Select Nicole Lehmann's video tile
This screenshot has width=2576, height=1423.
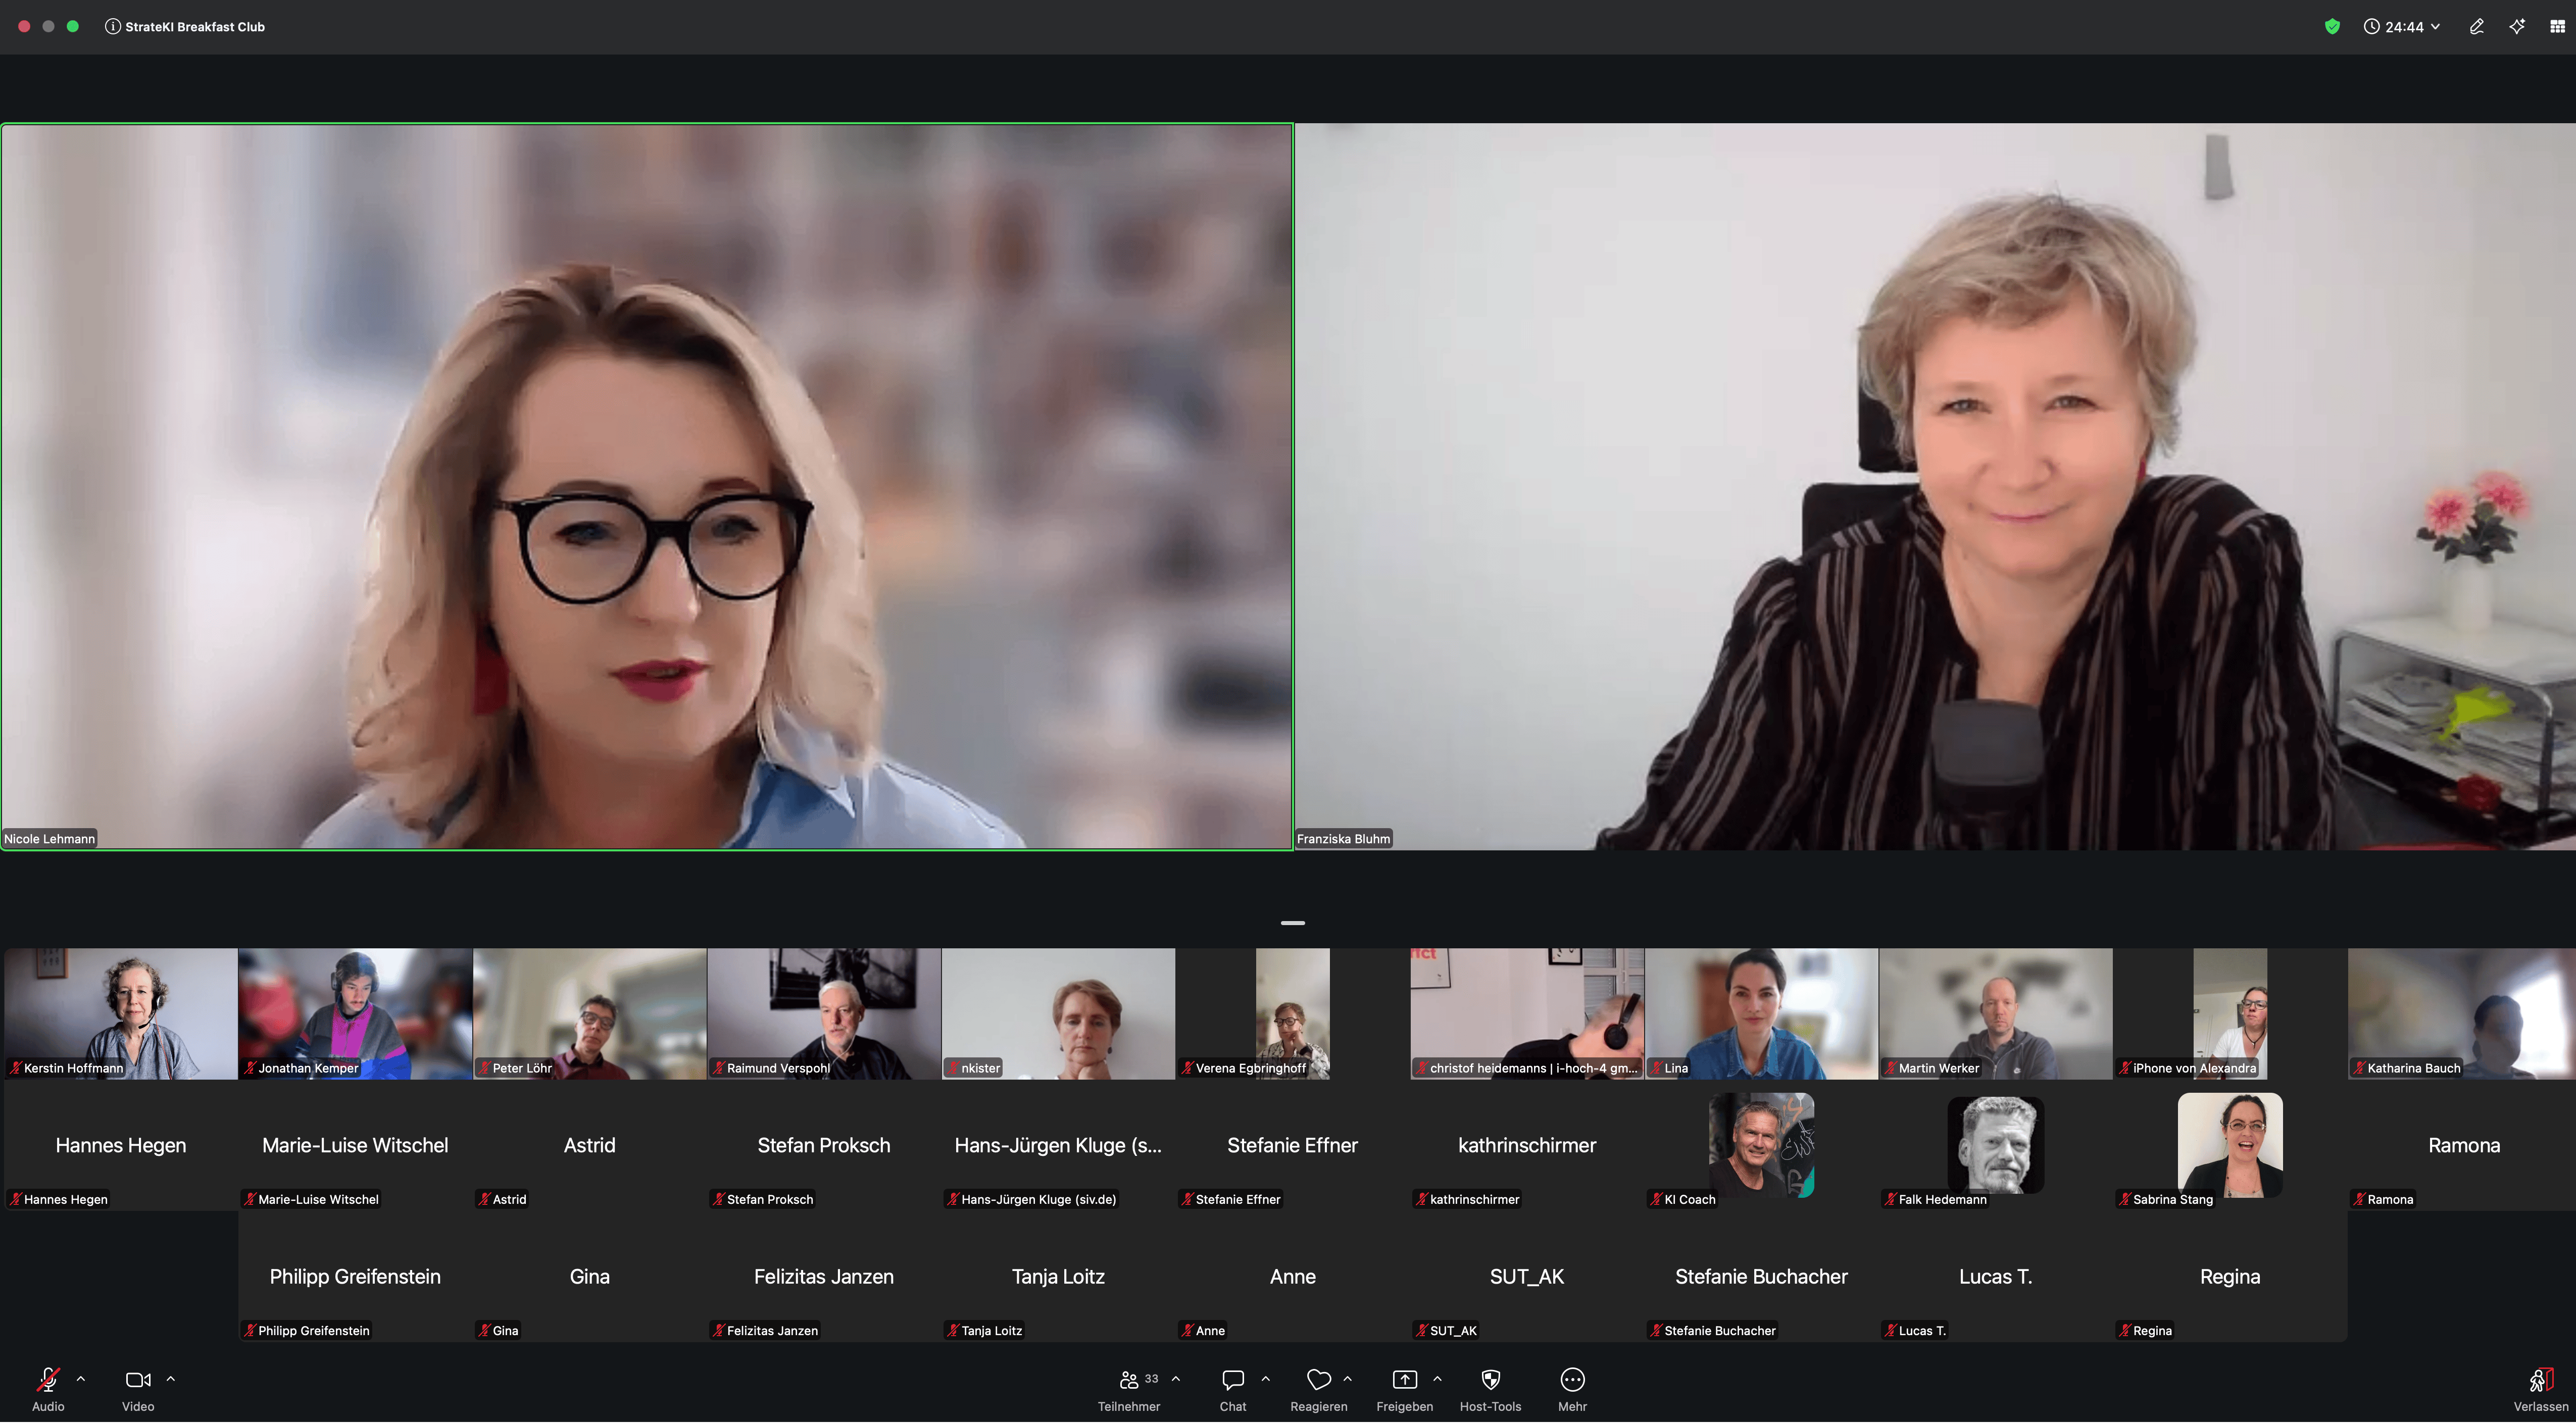coord(647,487)
